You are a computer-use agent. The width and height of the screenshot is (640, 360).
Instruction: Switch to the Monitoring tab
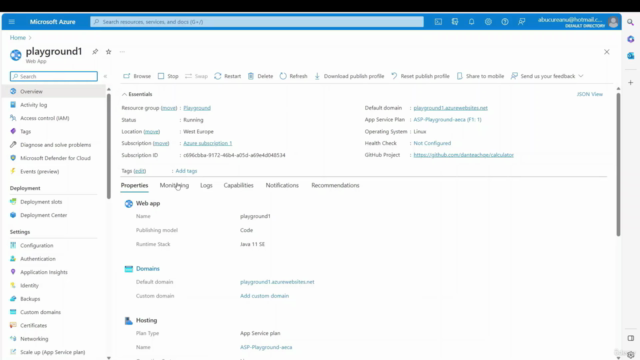click(x=174, y=185)
